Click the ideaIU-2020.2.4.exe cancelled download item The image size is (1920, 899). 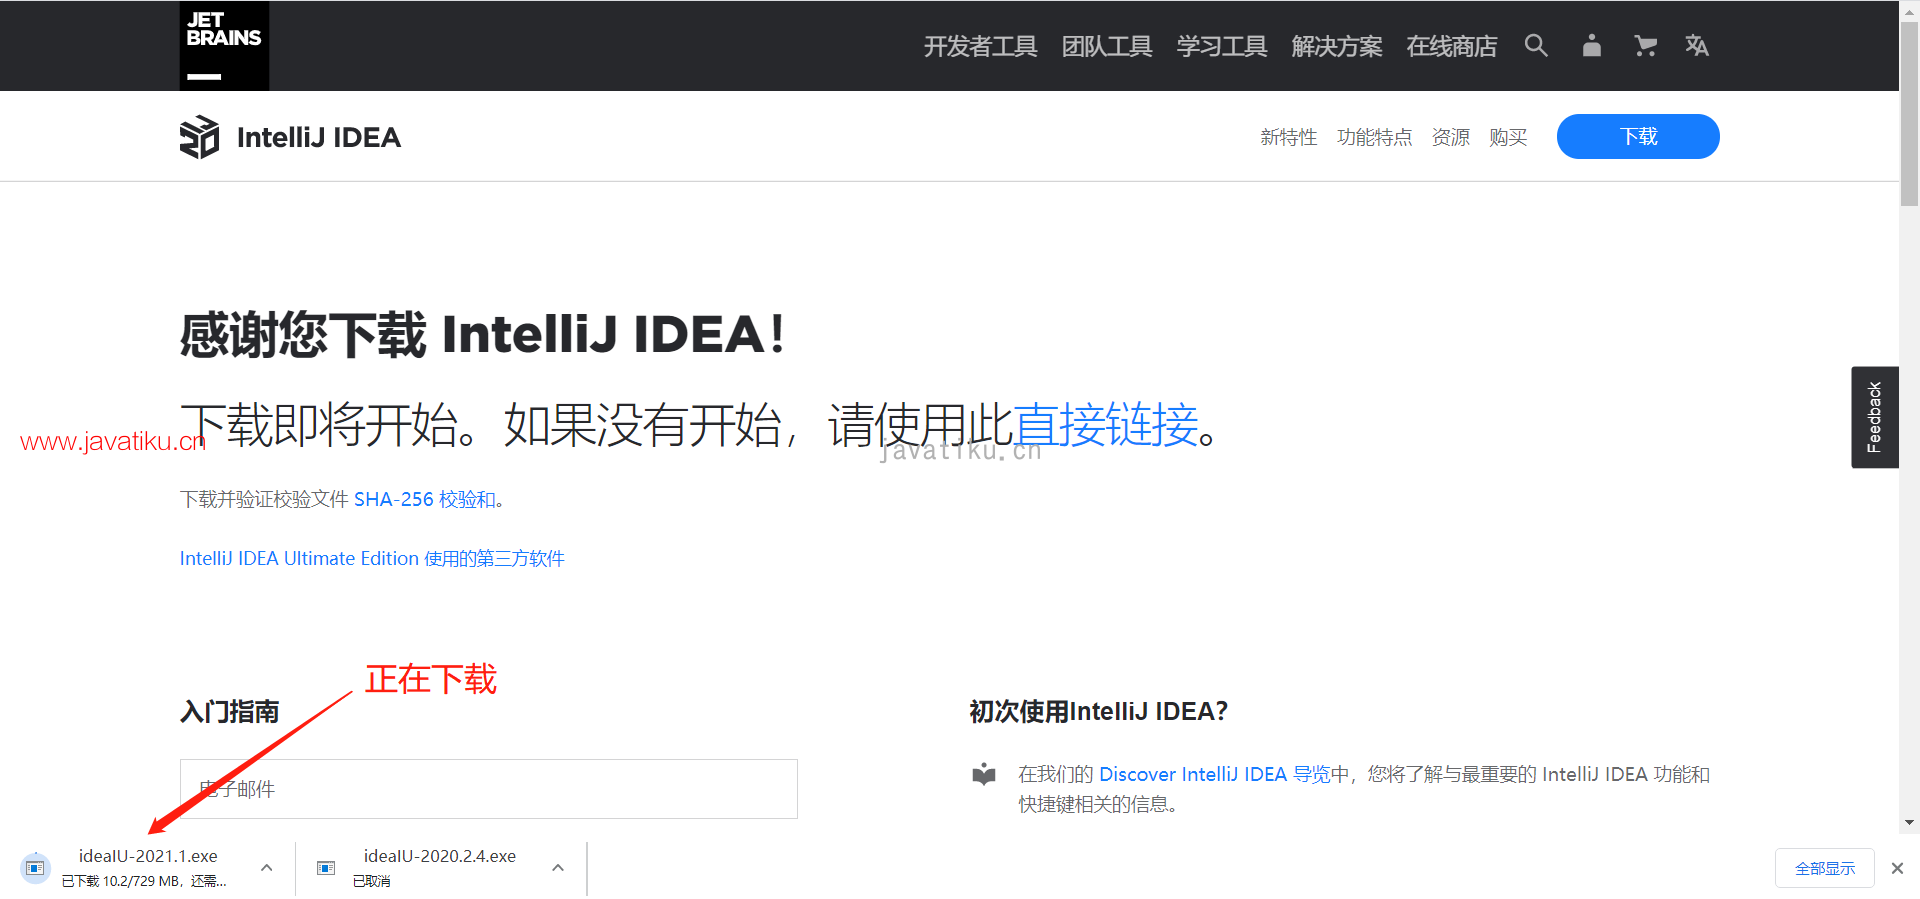click(x=440, y=868)
